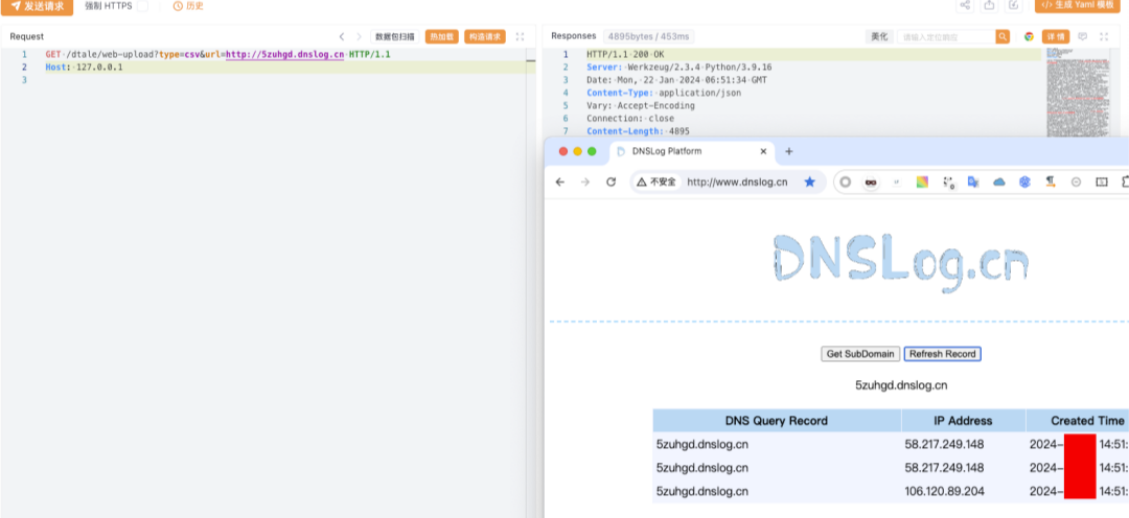
Task: Click the 106.120.89.204 IP address cell
Action: tap(944, 491)
